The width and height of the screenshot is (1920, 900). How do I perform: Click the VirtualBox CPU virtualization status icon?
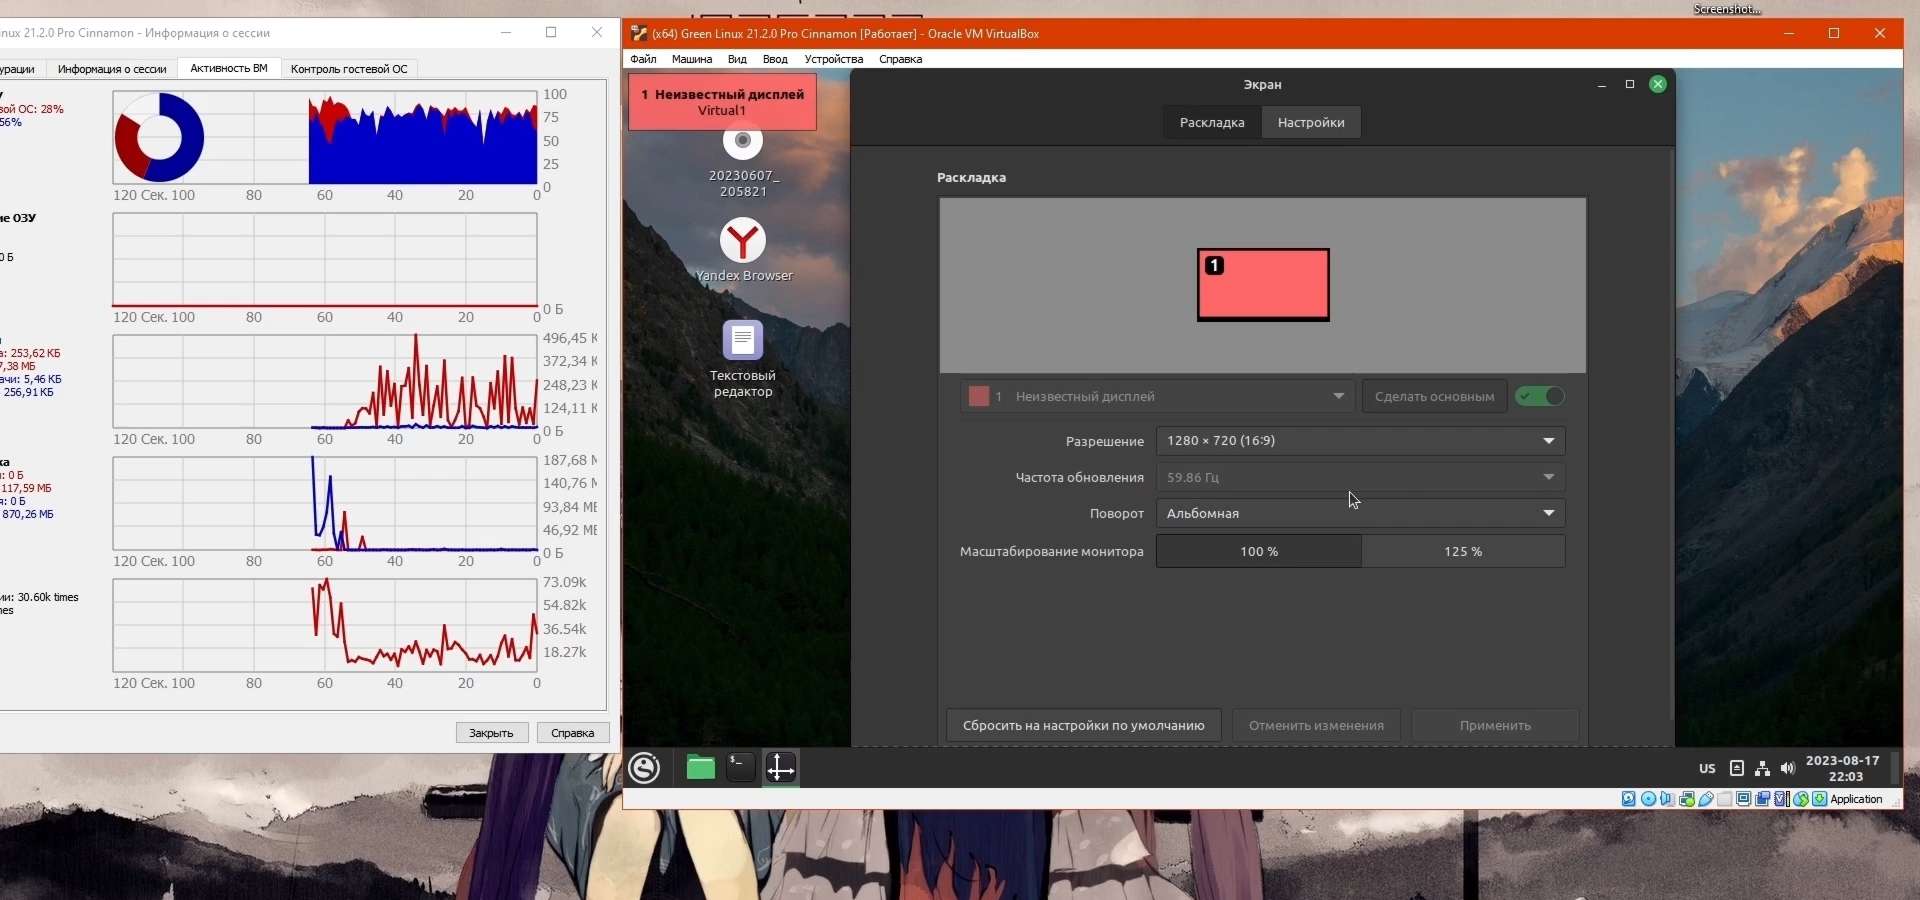click(1781, 799)
